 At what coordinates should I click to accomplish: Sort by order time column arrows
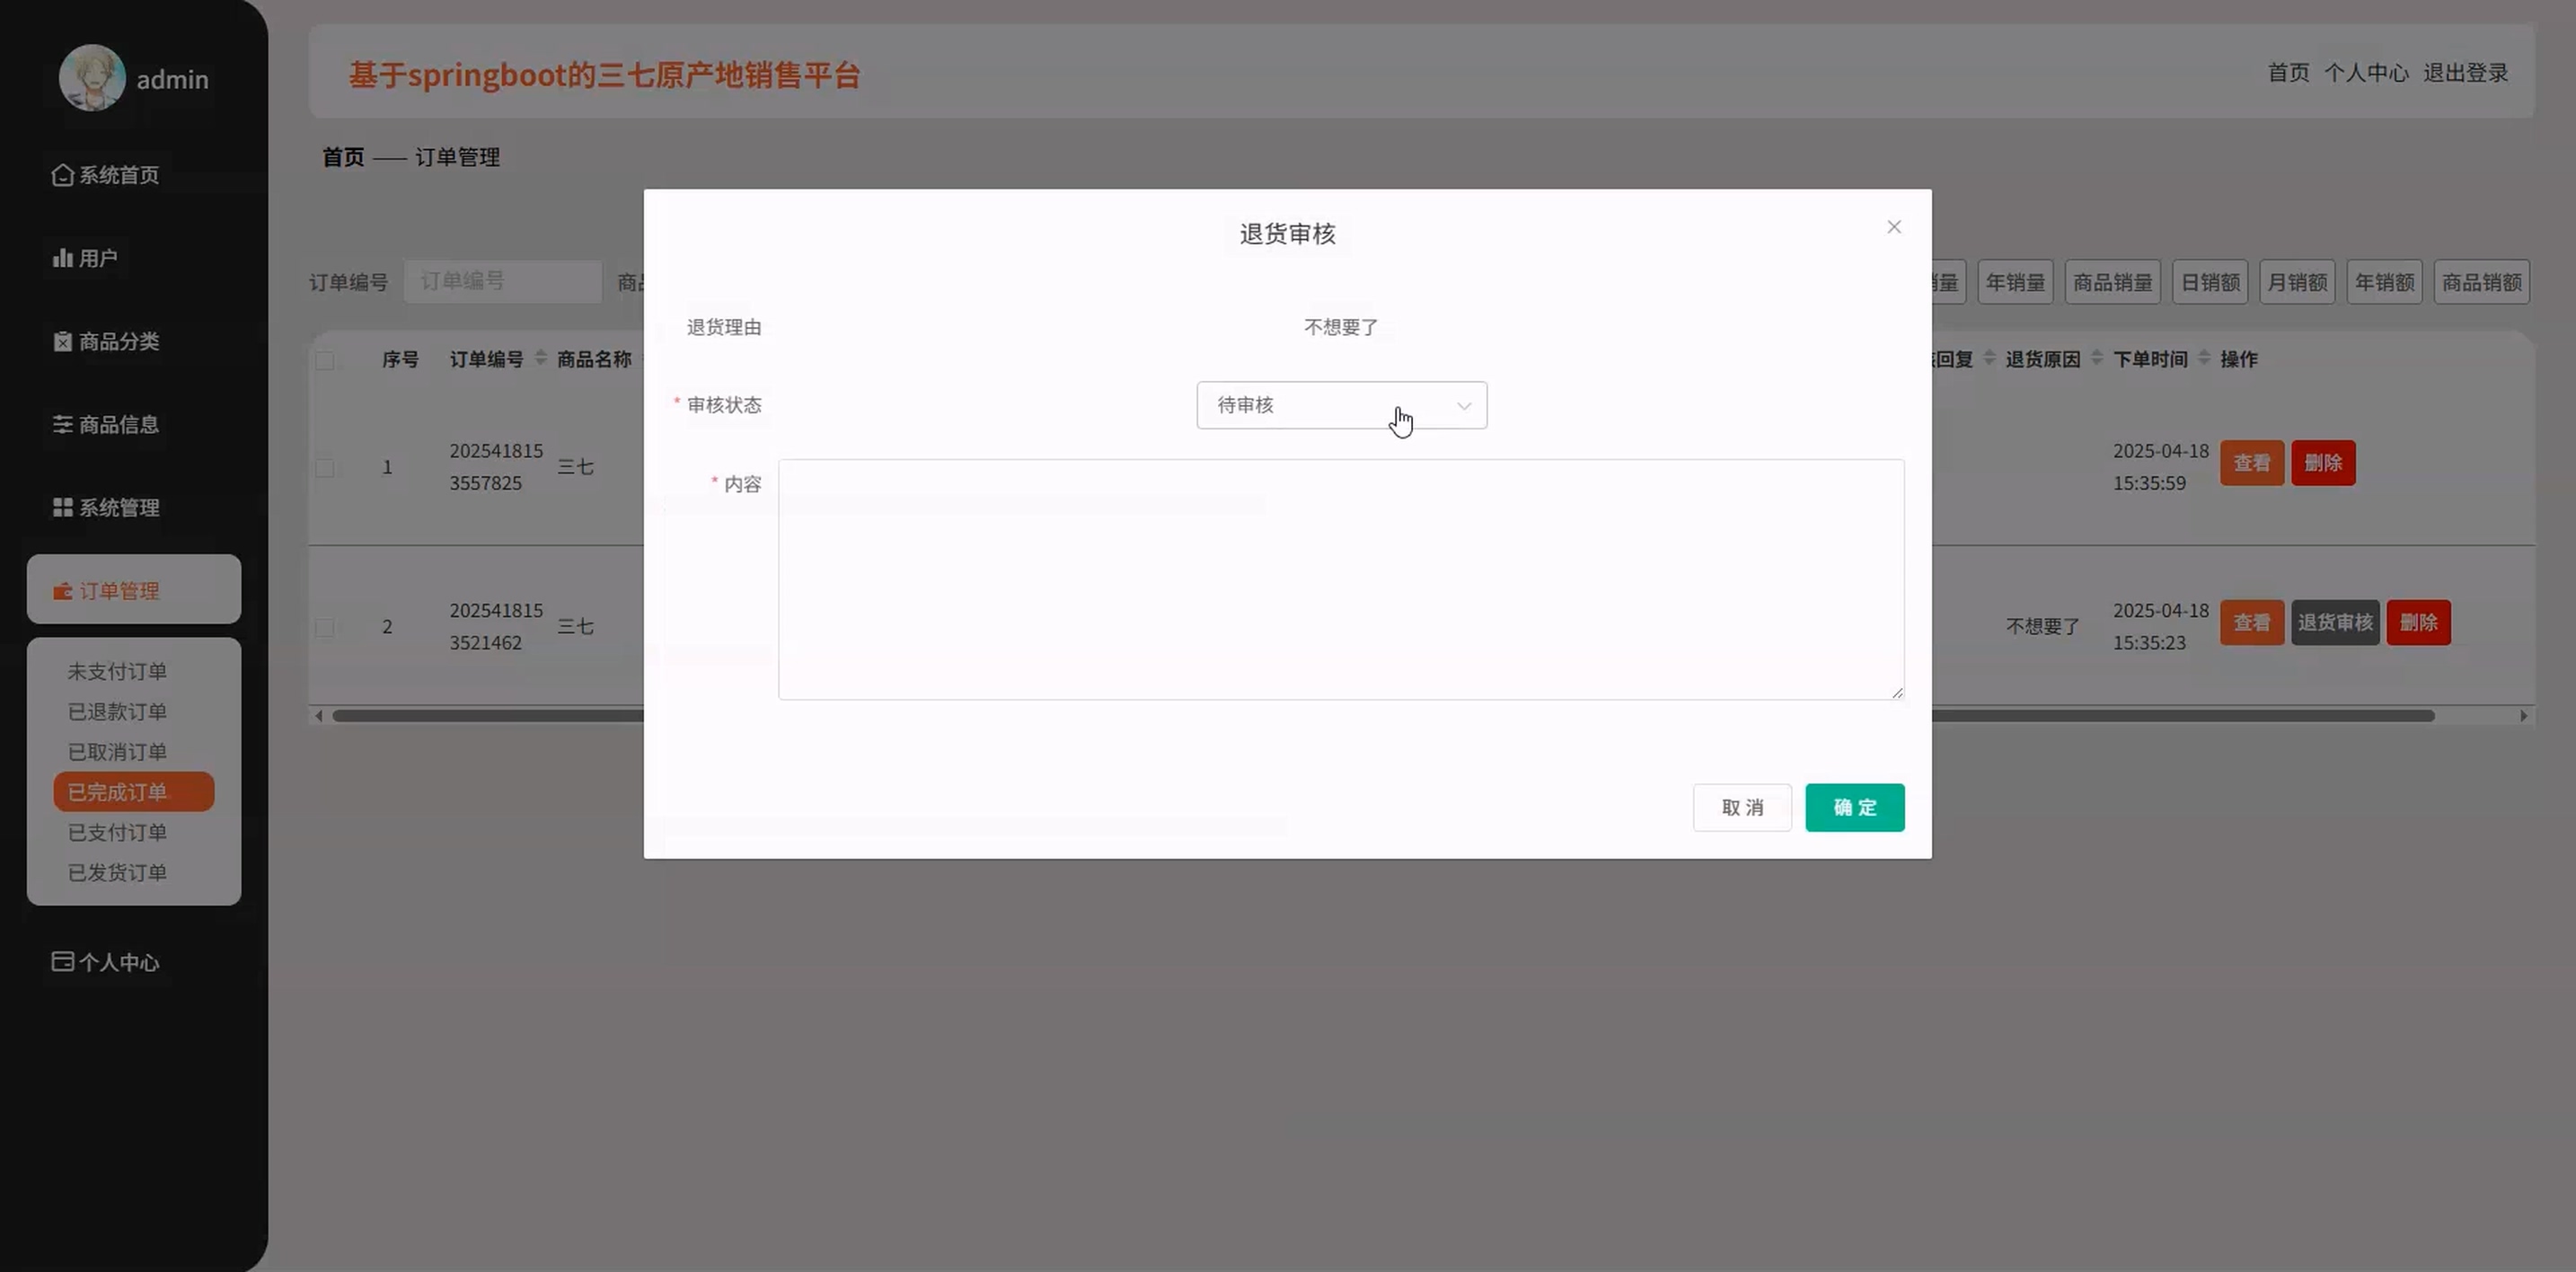[x=2204, y=358]
